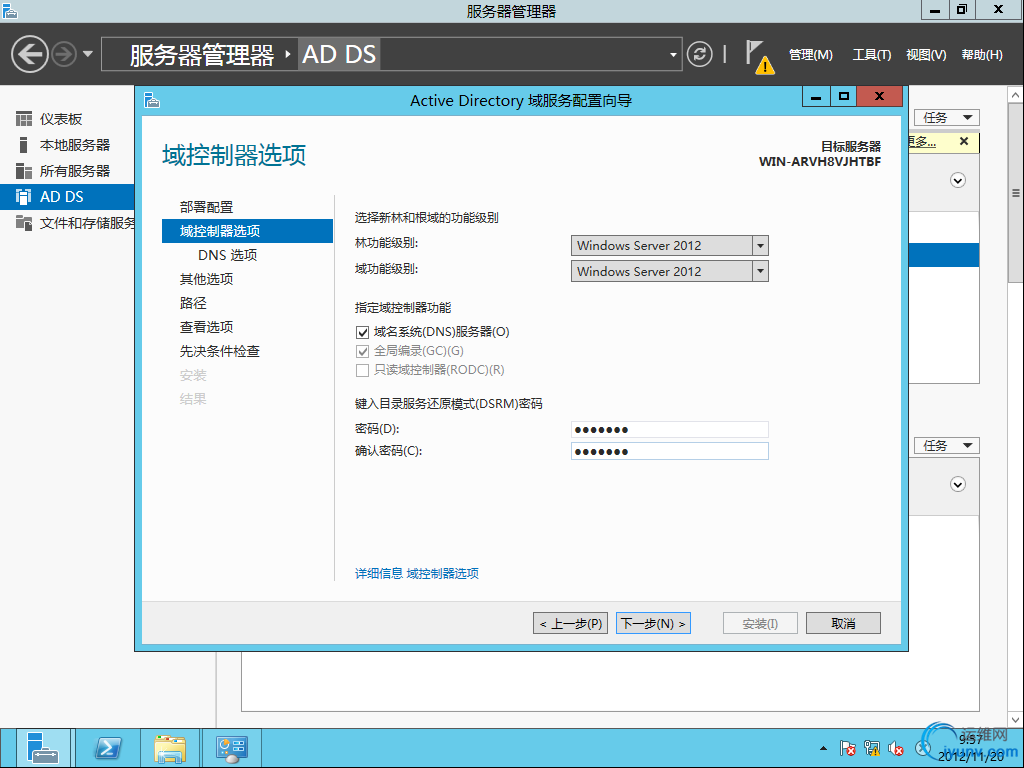Click the 仪表板 dashboard icon
Screen dimensions: 1024x768
24,119
